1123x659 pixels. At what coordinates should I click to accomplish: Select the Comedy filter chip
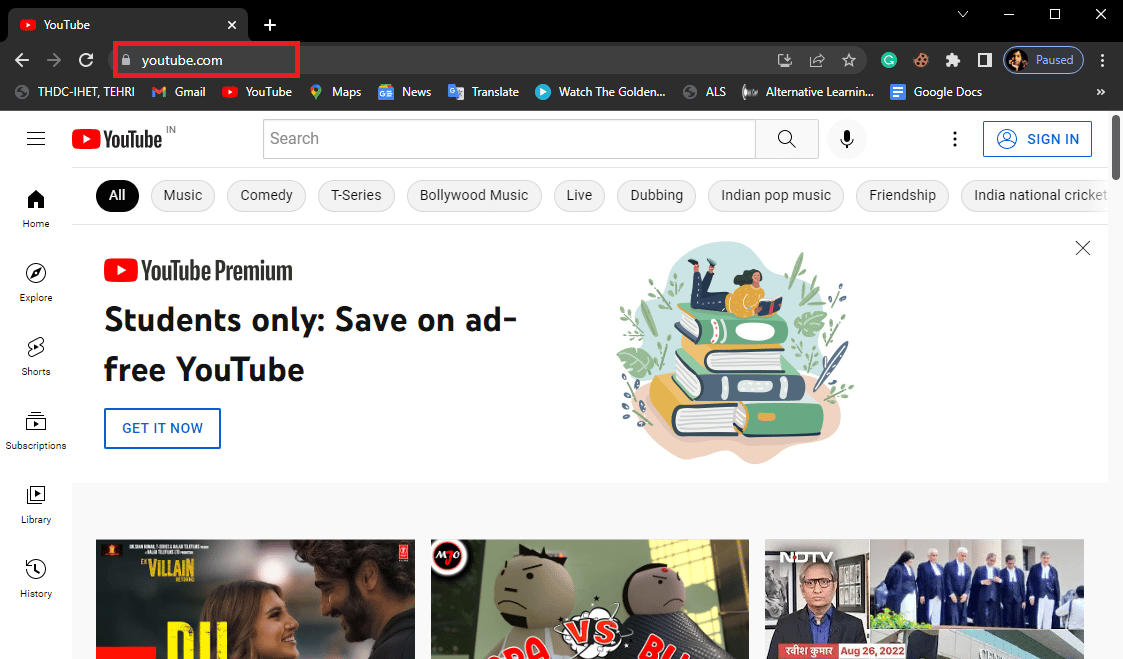click(x=266, y=196)
